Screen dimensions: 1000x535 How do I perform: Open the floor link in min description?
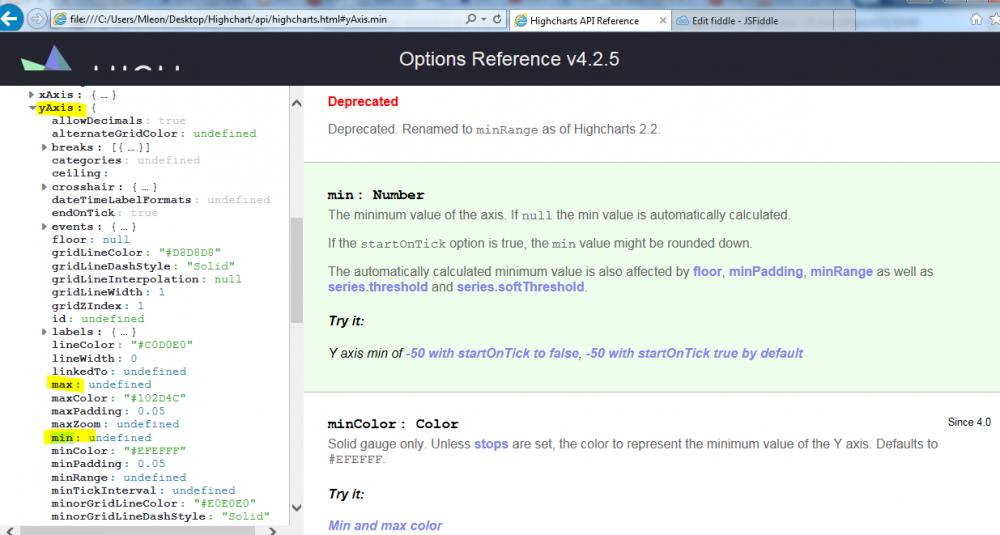(x=707, y=272)
